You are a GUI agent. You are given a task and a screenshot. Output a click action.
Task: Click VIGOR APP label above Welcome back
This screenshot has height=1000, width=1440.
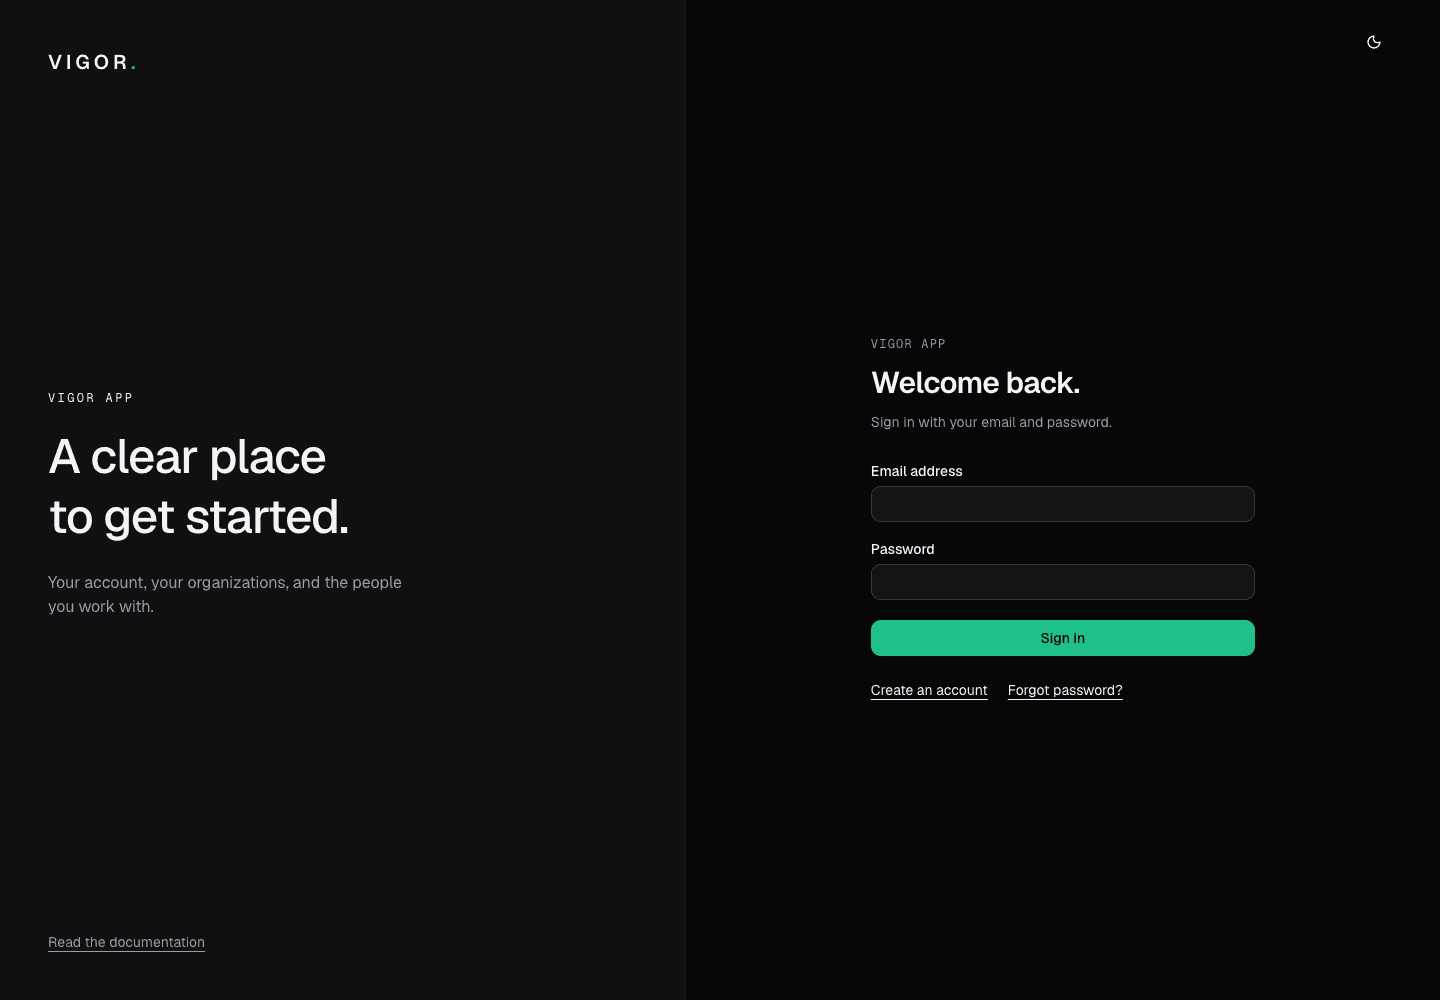pyautogui.click(x=908, y=344)
